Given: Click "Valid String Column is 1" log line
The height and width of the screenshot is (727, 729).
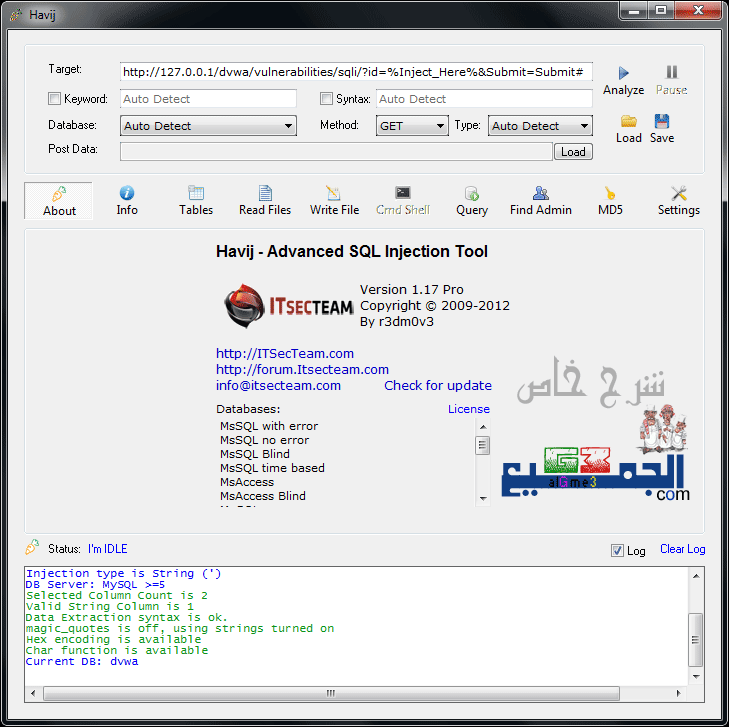Looking at the screenshot, I should (x=110, y=607).
